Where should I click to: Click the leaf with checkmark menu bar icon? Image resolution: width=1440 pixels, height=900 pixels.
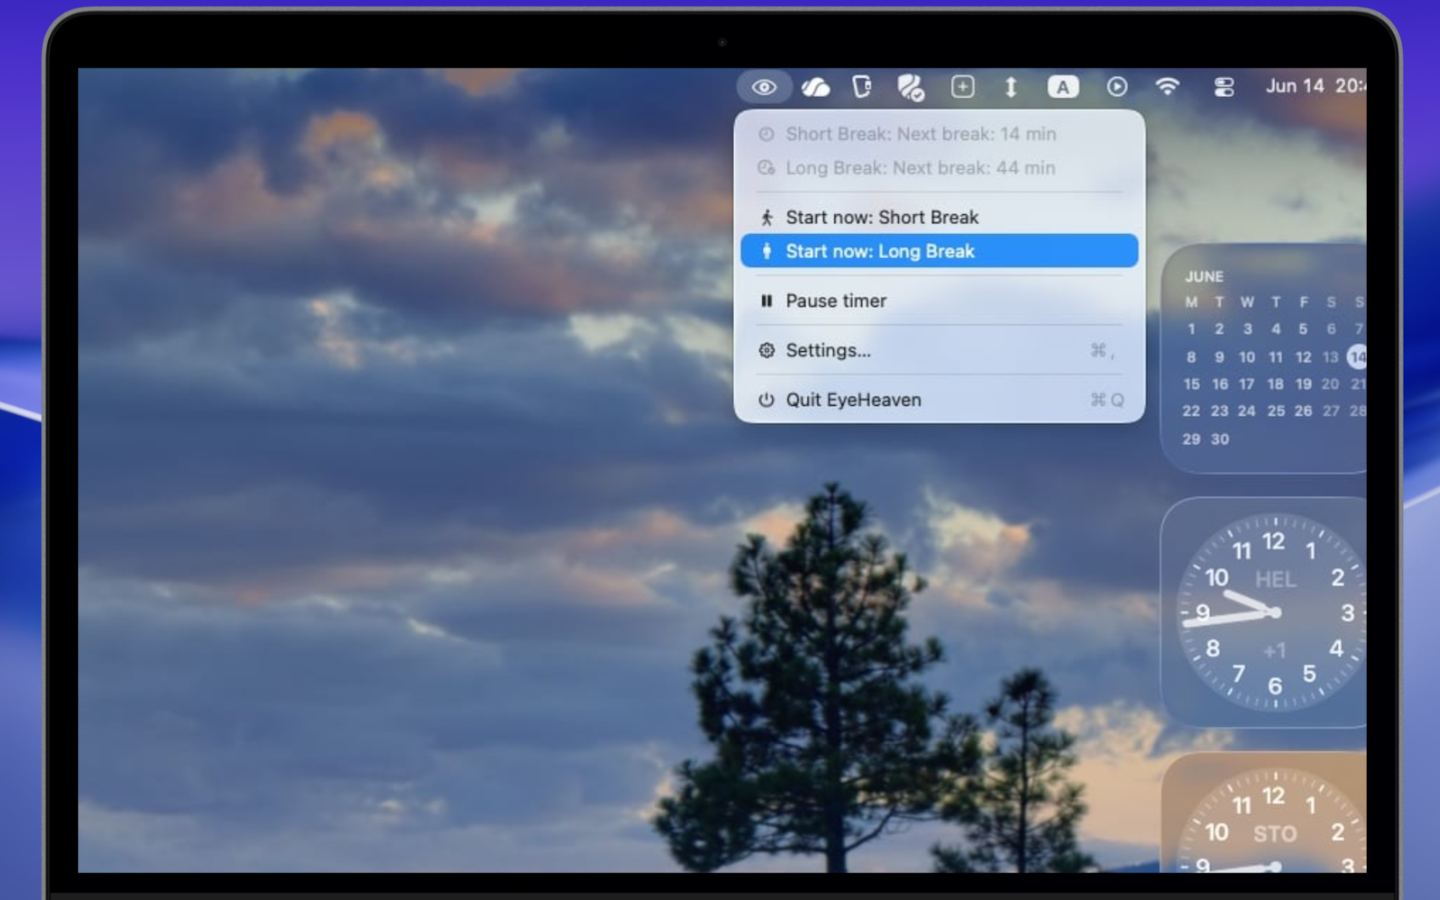[x=910, y=87]
